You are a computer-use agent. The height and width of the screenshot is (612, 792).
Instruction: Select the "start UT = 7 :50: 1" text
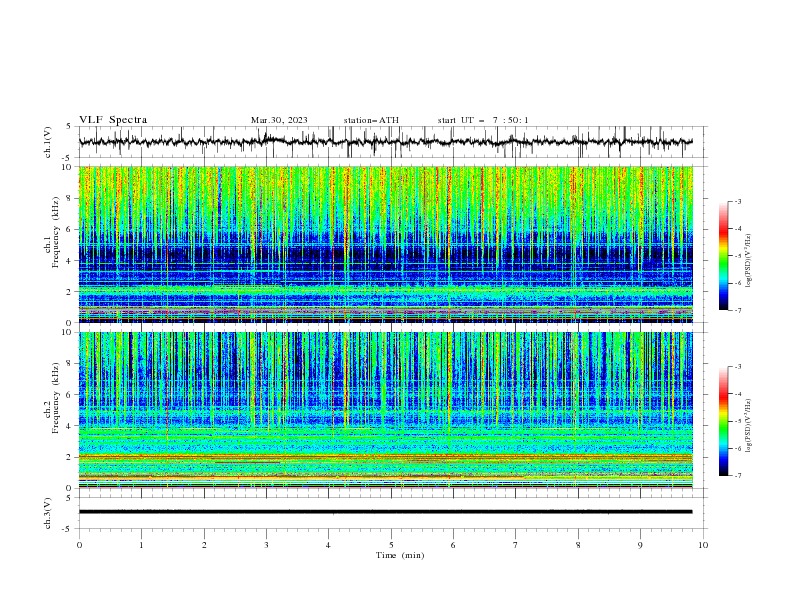(x=483, y=120)
